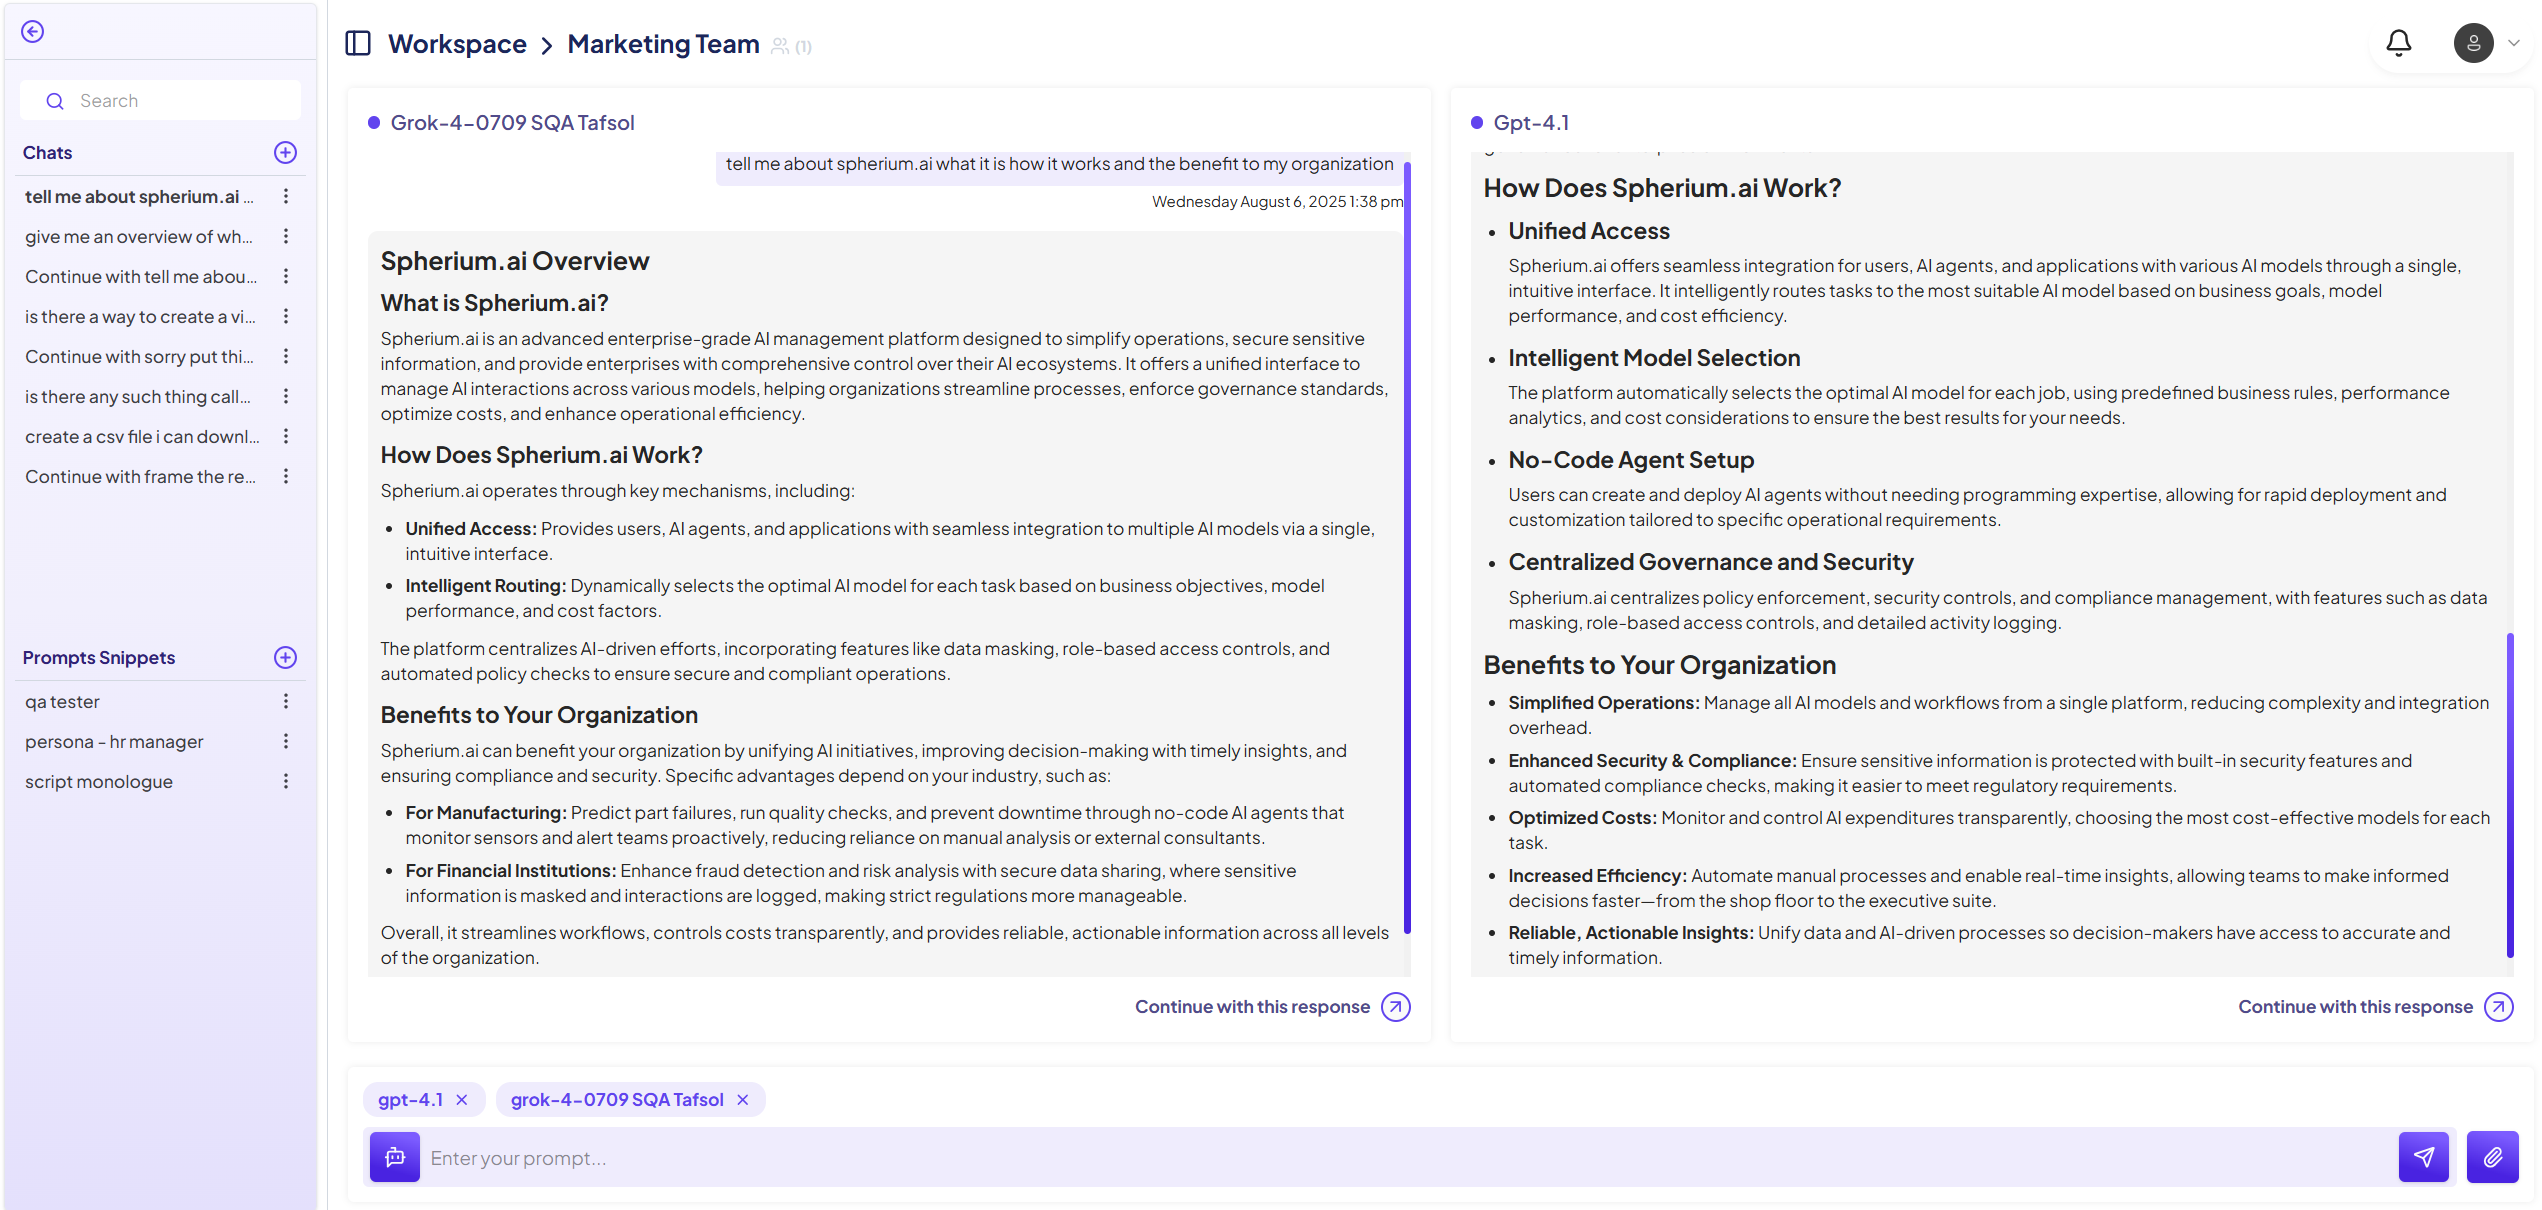Open options for 'is there a way to create' chat
2542x1210 pixels.
click(x=286, y=317)
